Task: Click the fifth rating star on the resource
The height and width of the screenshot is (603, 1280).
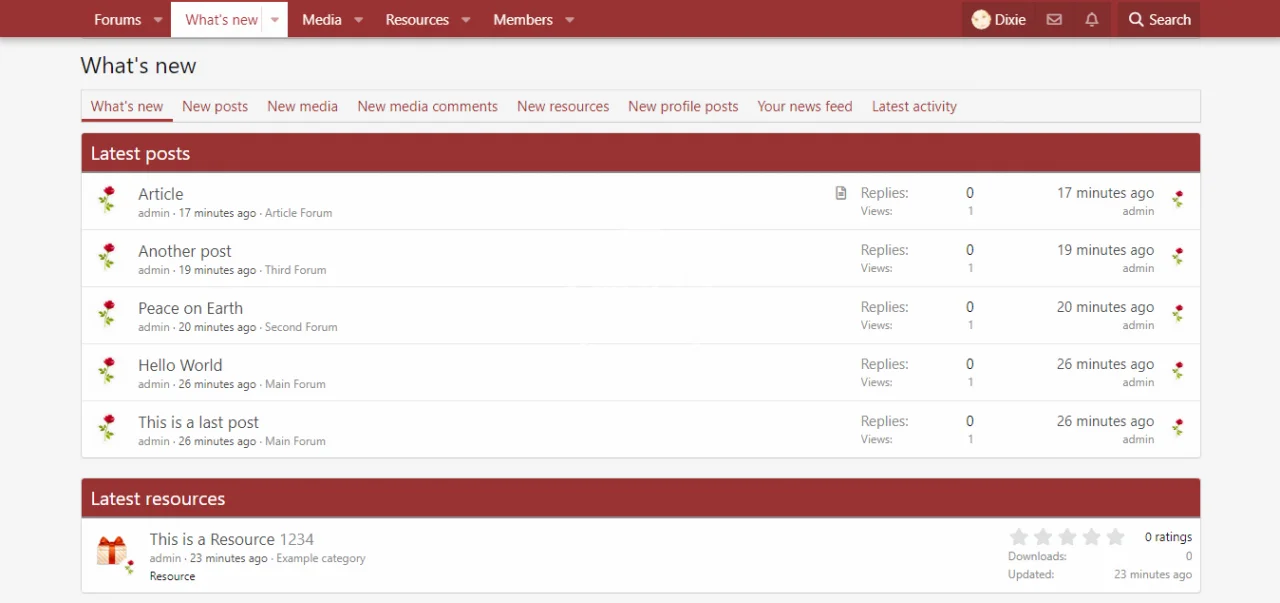Action: pos(1116,537)
